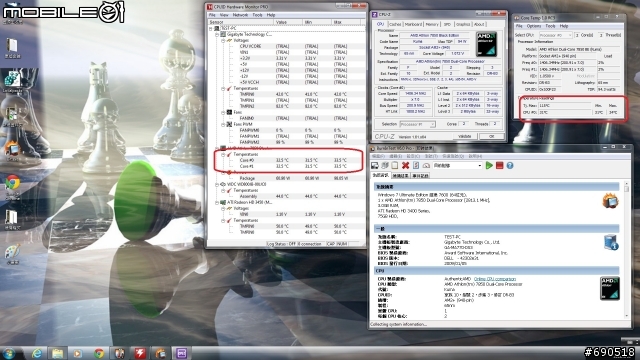Collapse the WDC hard drive node
Screen dimensions: 640x360
point(217,184)
